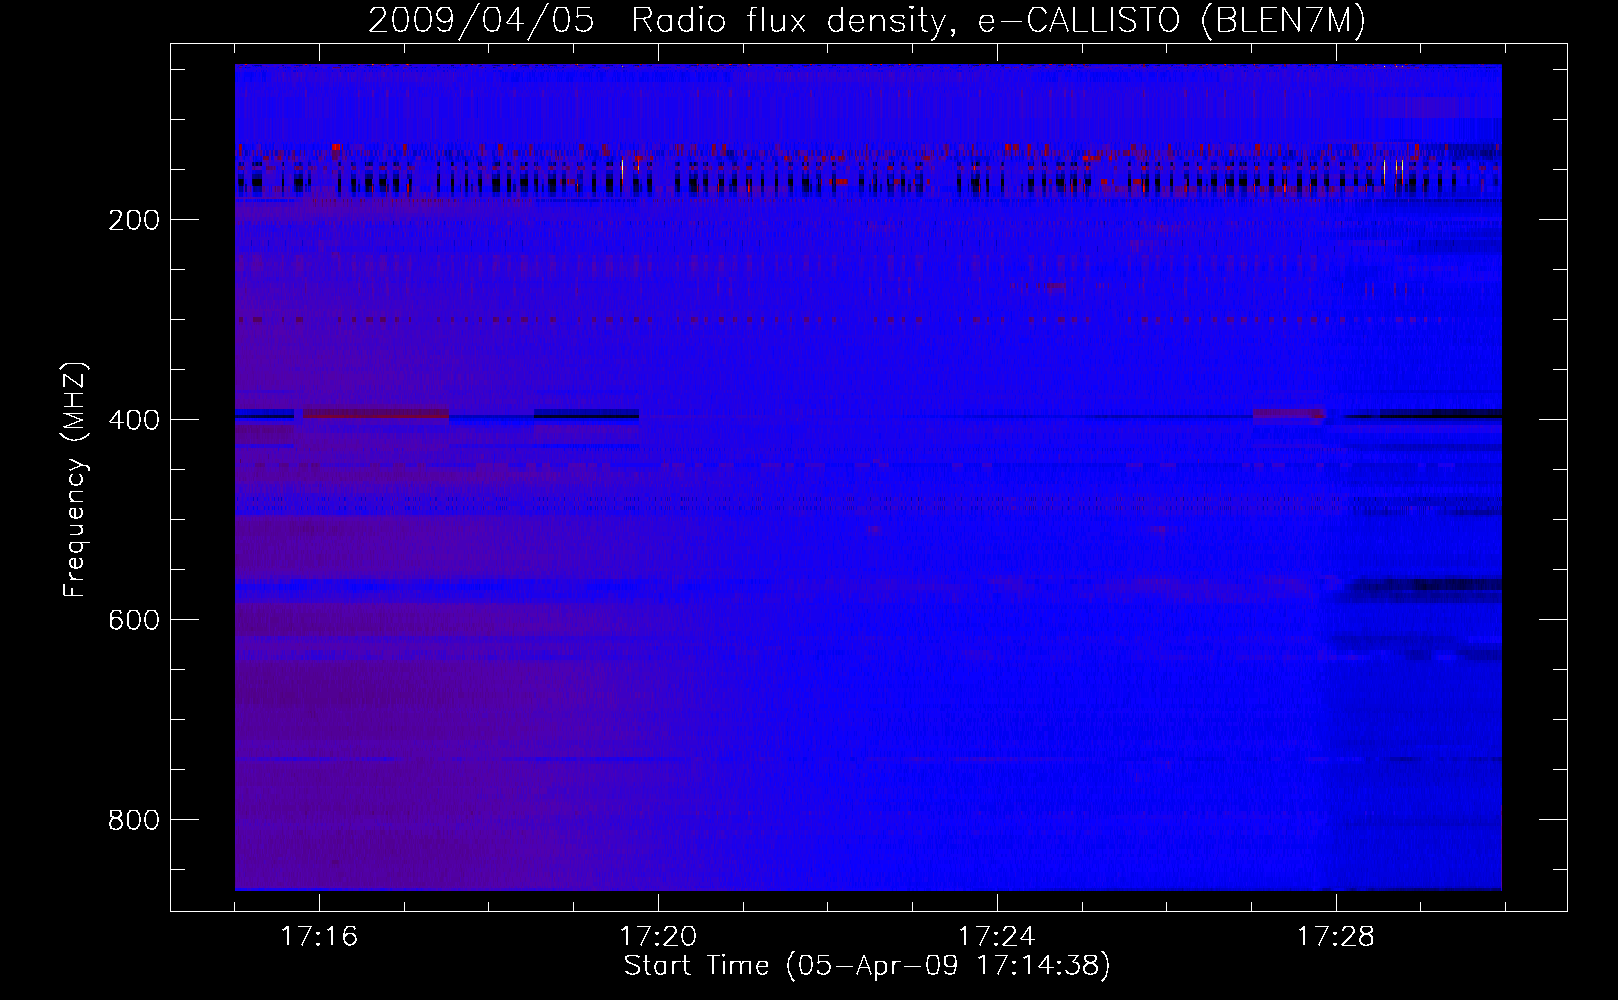Click the 200 frequency tick label
Screen dimensions: 1618x1000
[x=134, y=220]
